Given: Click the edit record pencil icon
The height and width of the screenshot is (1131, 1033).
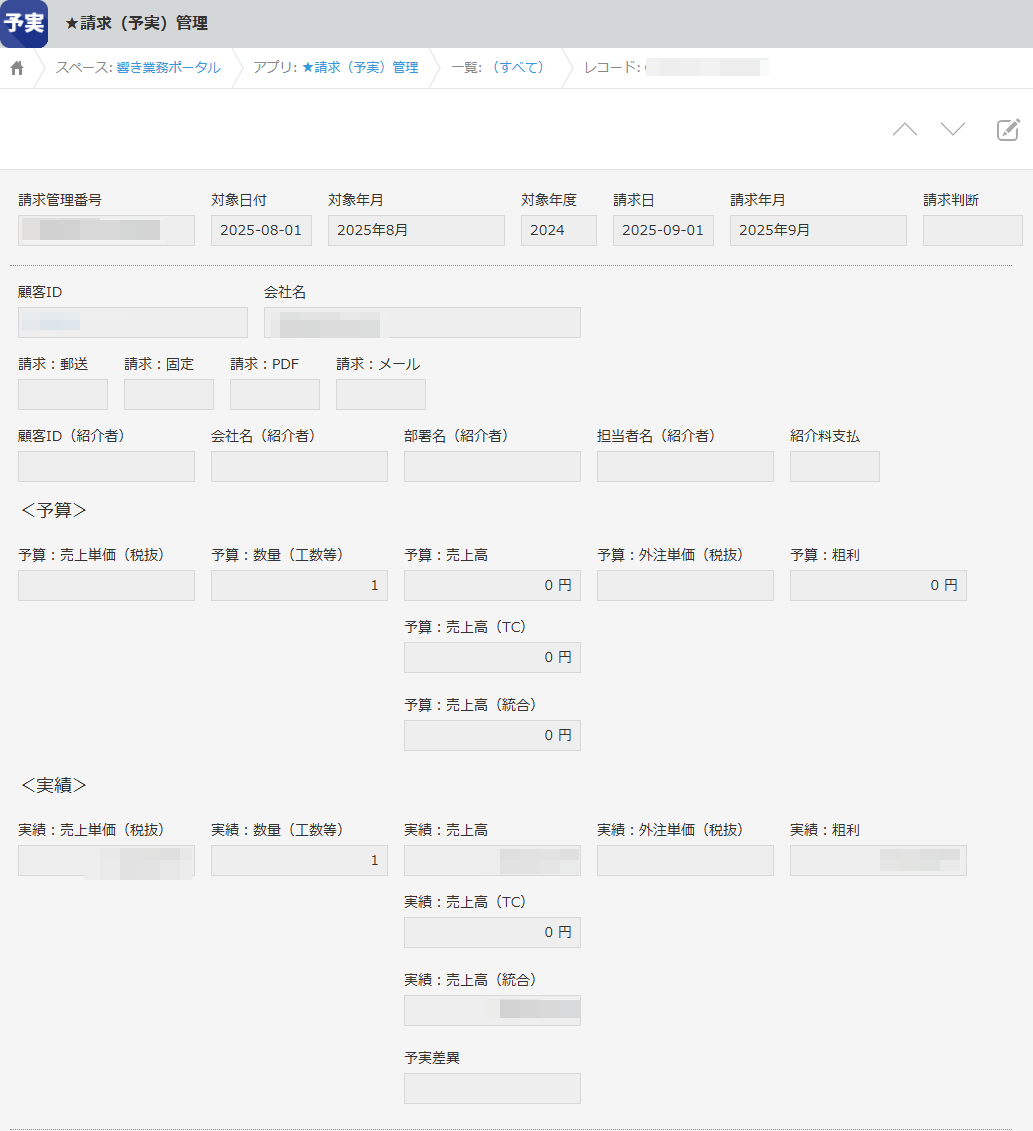Looking at the screenshot, I should pyautogui.click(x=1008, y=130).
